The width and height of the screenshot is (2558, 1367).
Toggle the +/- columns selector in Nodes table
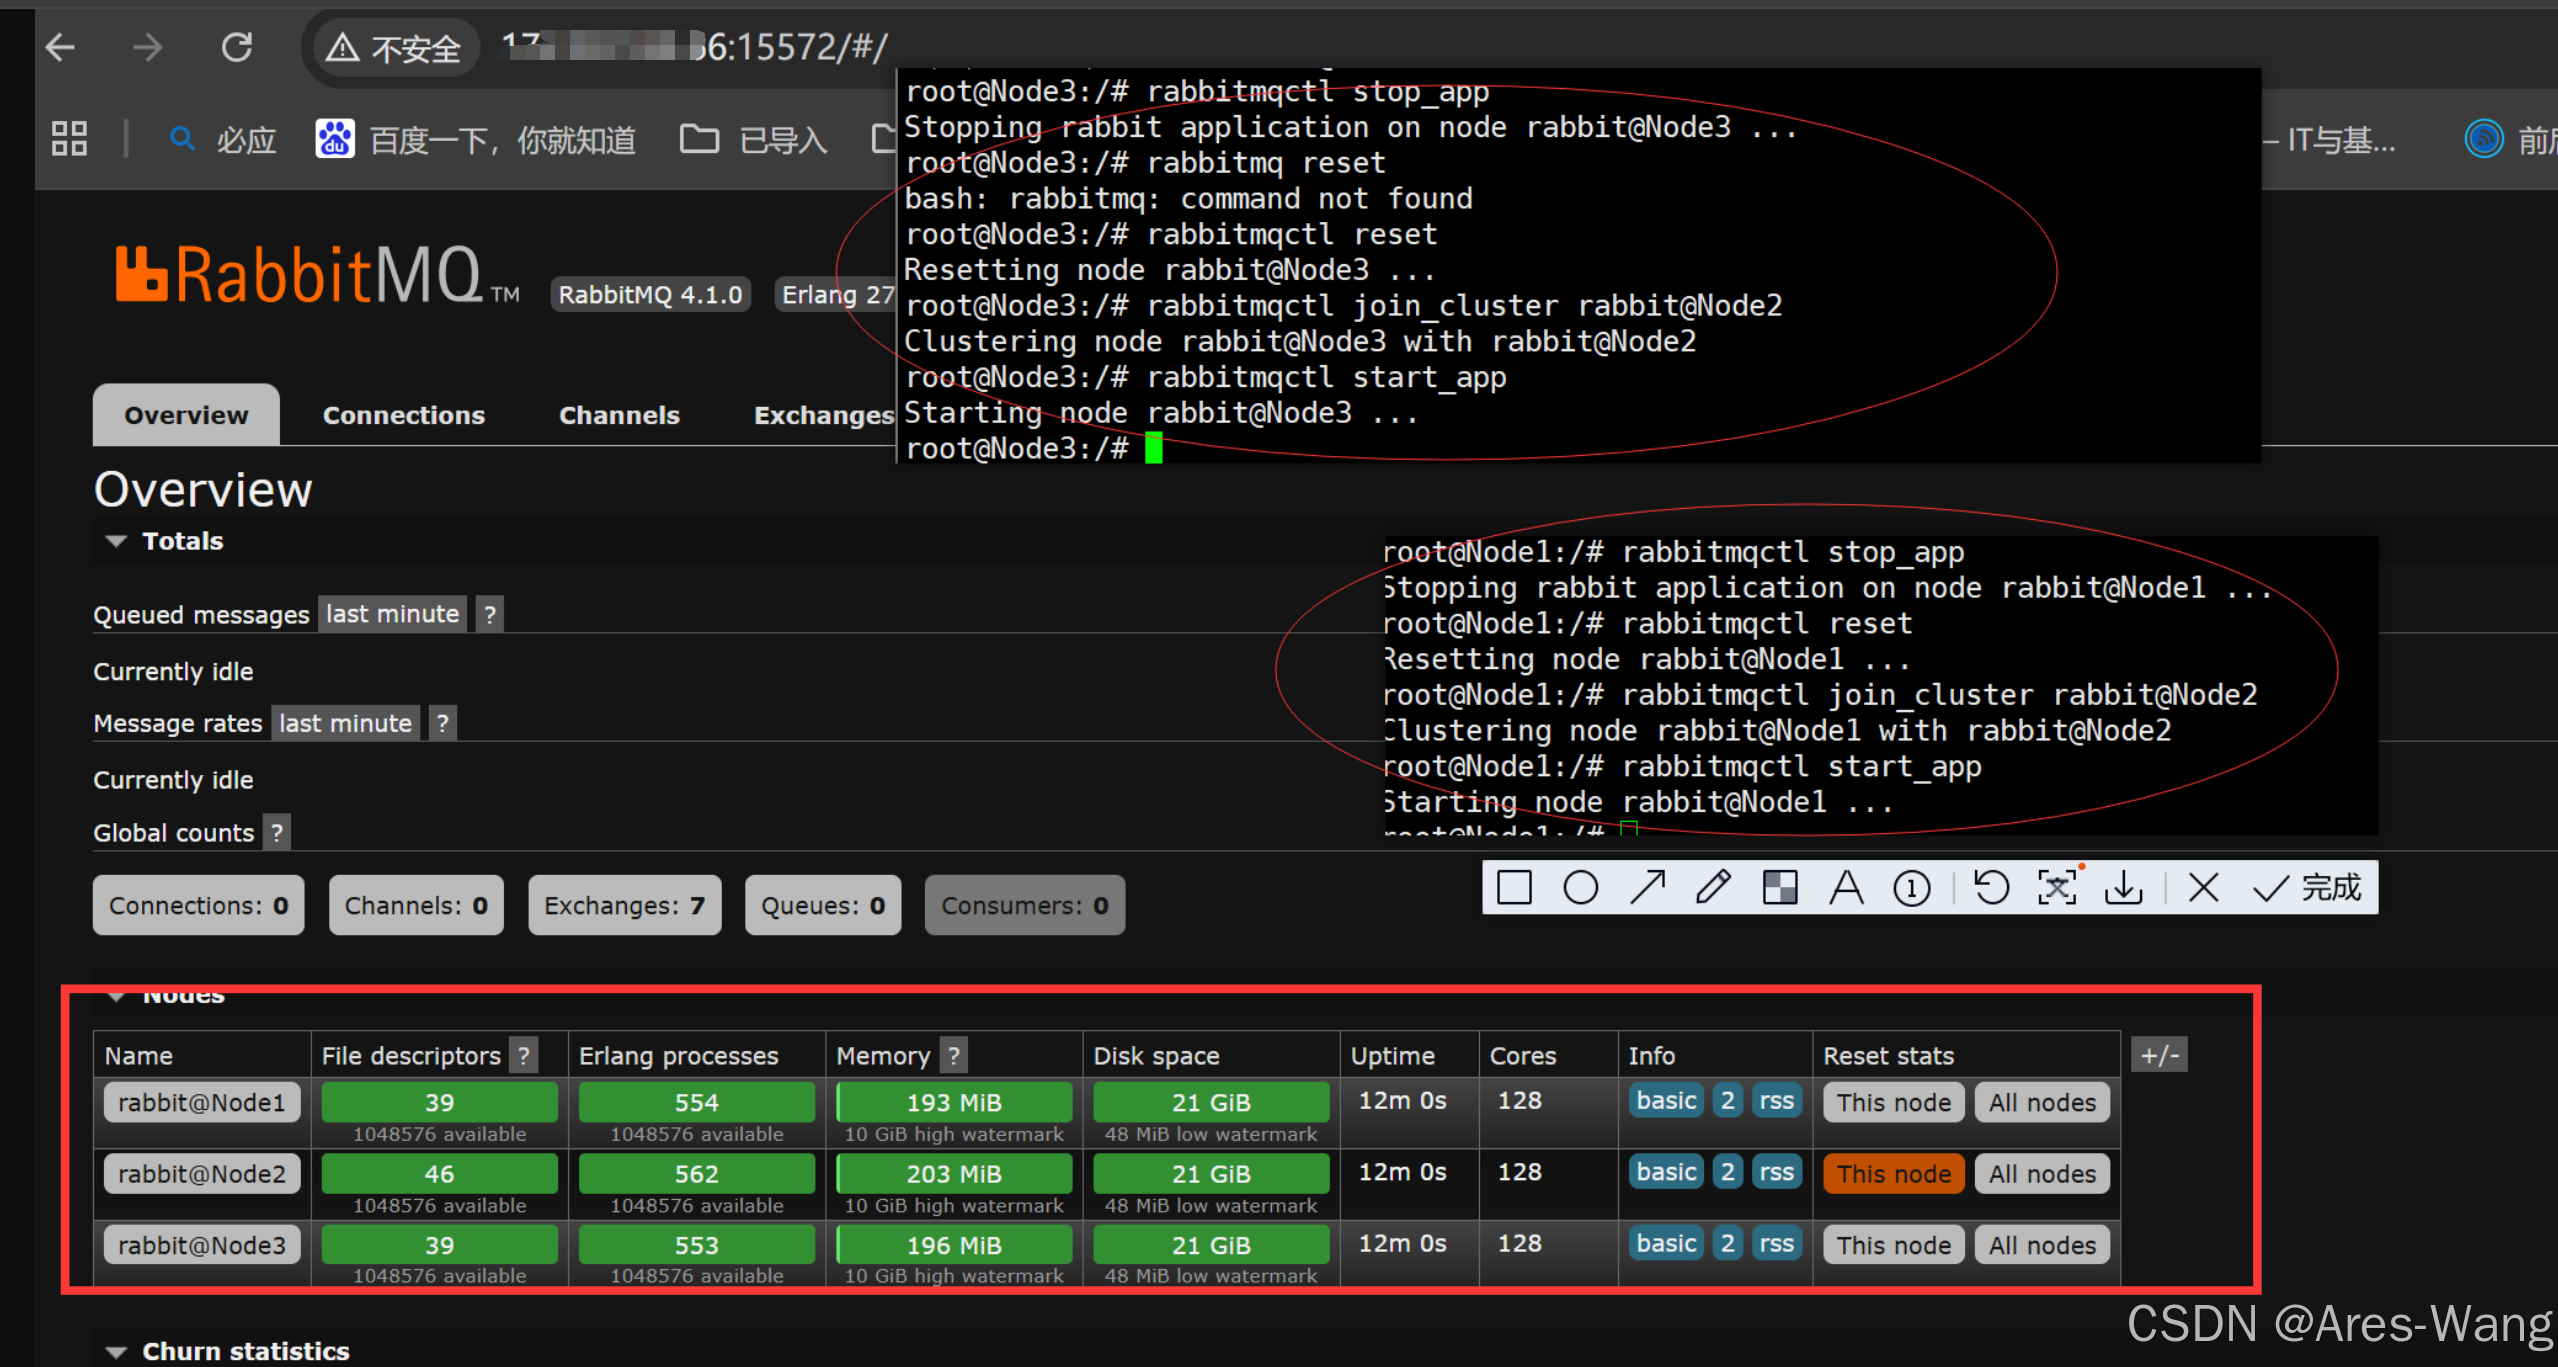coord(2159,1055)
